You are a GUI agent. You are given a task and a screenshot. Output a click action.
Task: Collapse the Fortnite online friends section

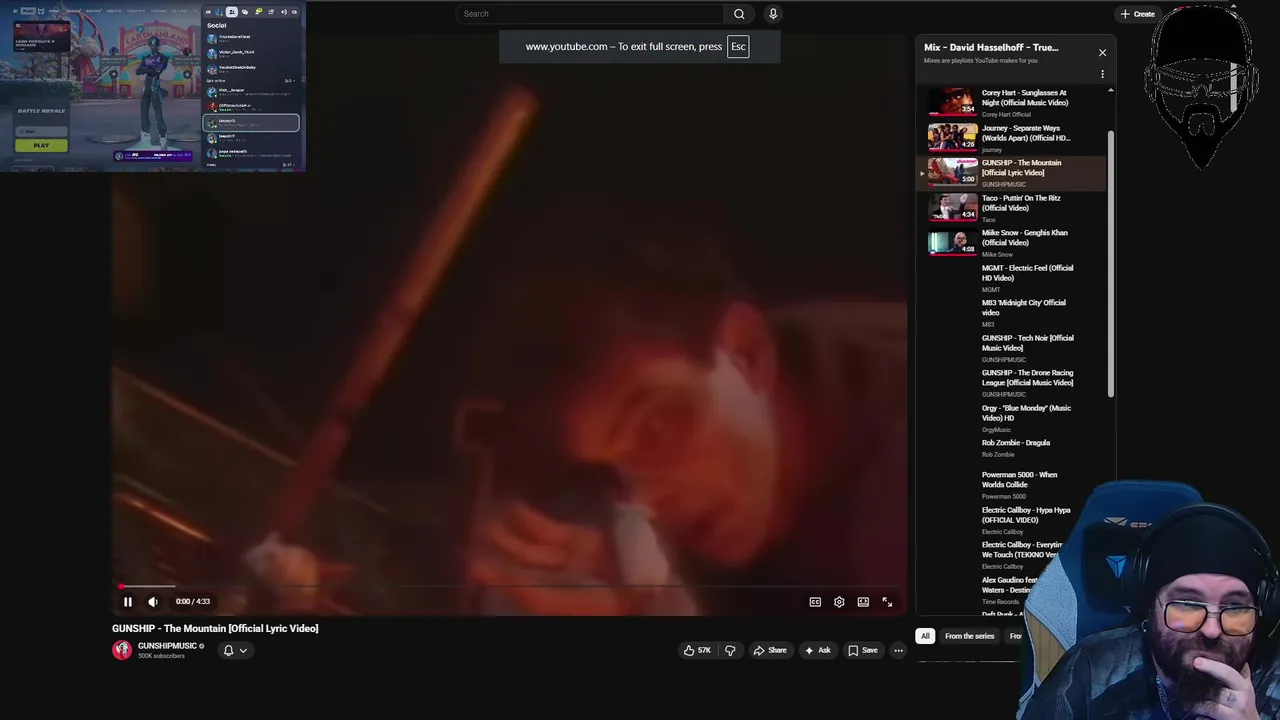(x=290, y=81)
